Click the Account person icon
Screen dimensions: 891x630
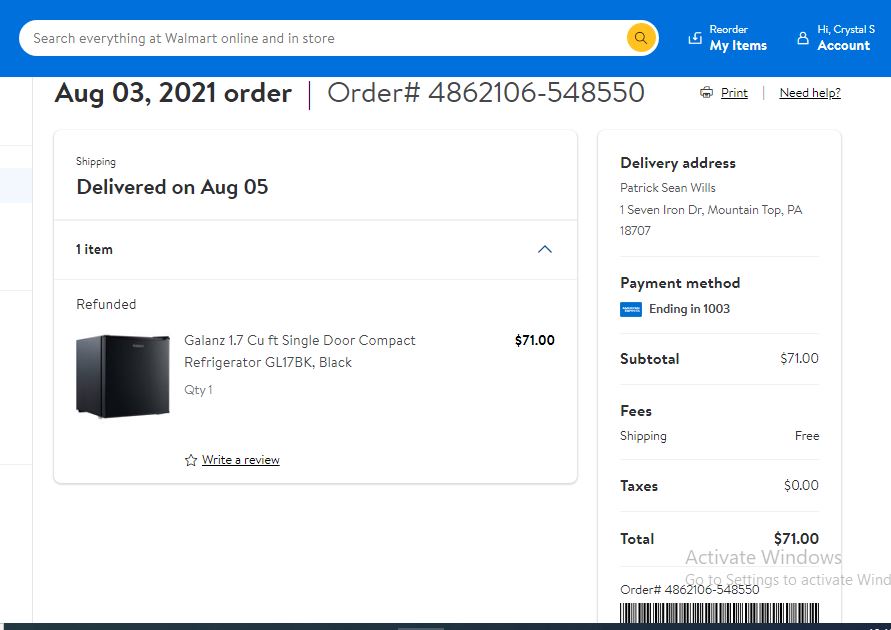pyautogui.click(x=802, y=38)
